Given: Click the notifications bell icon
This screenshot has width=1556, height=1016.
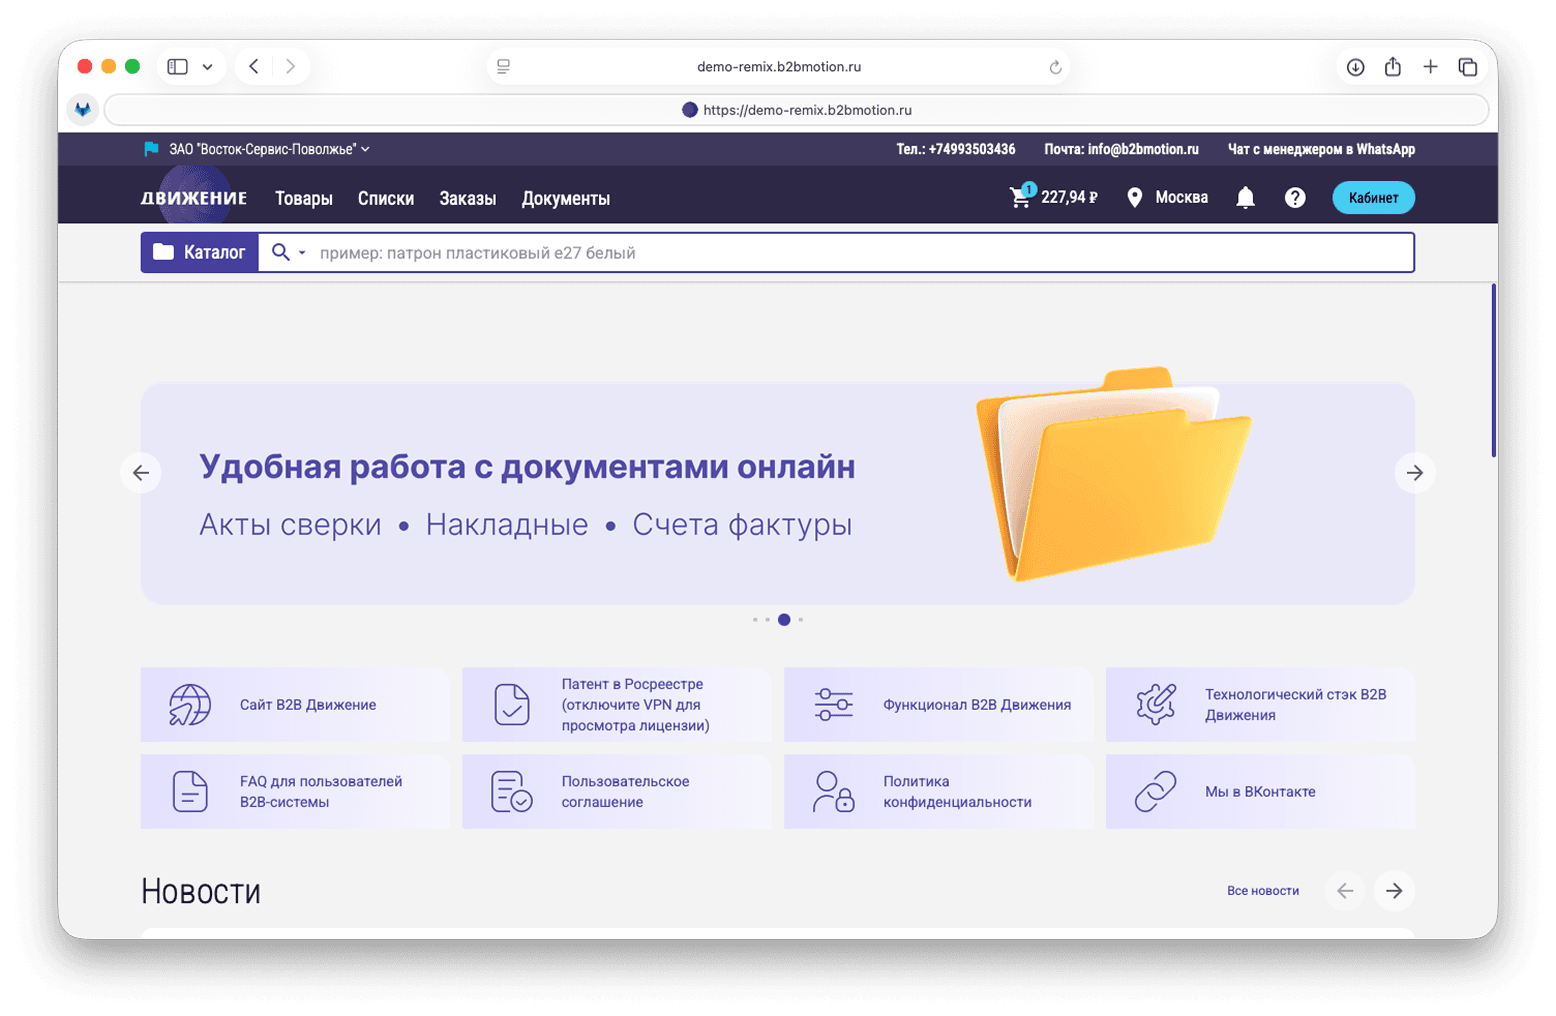Looking at the screenshot, I should (x=1245, y=198).
